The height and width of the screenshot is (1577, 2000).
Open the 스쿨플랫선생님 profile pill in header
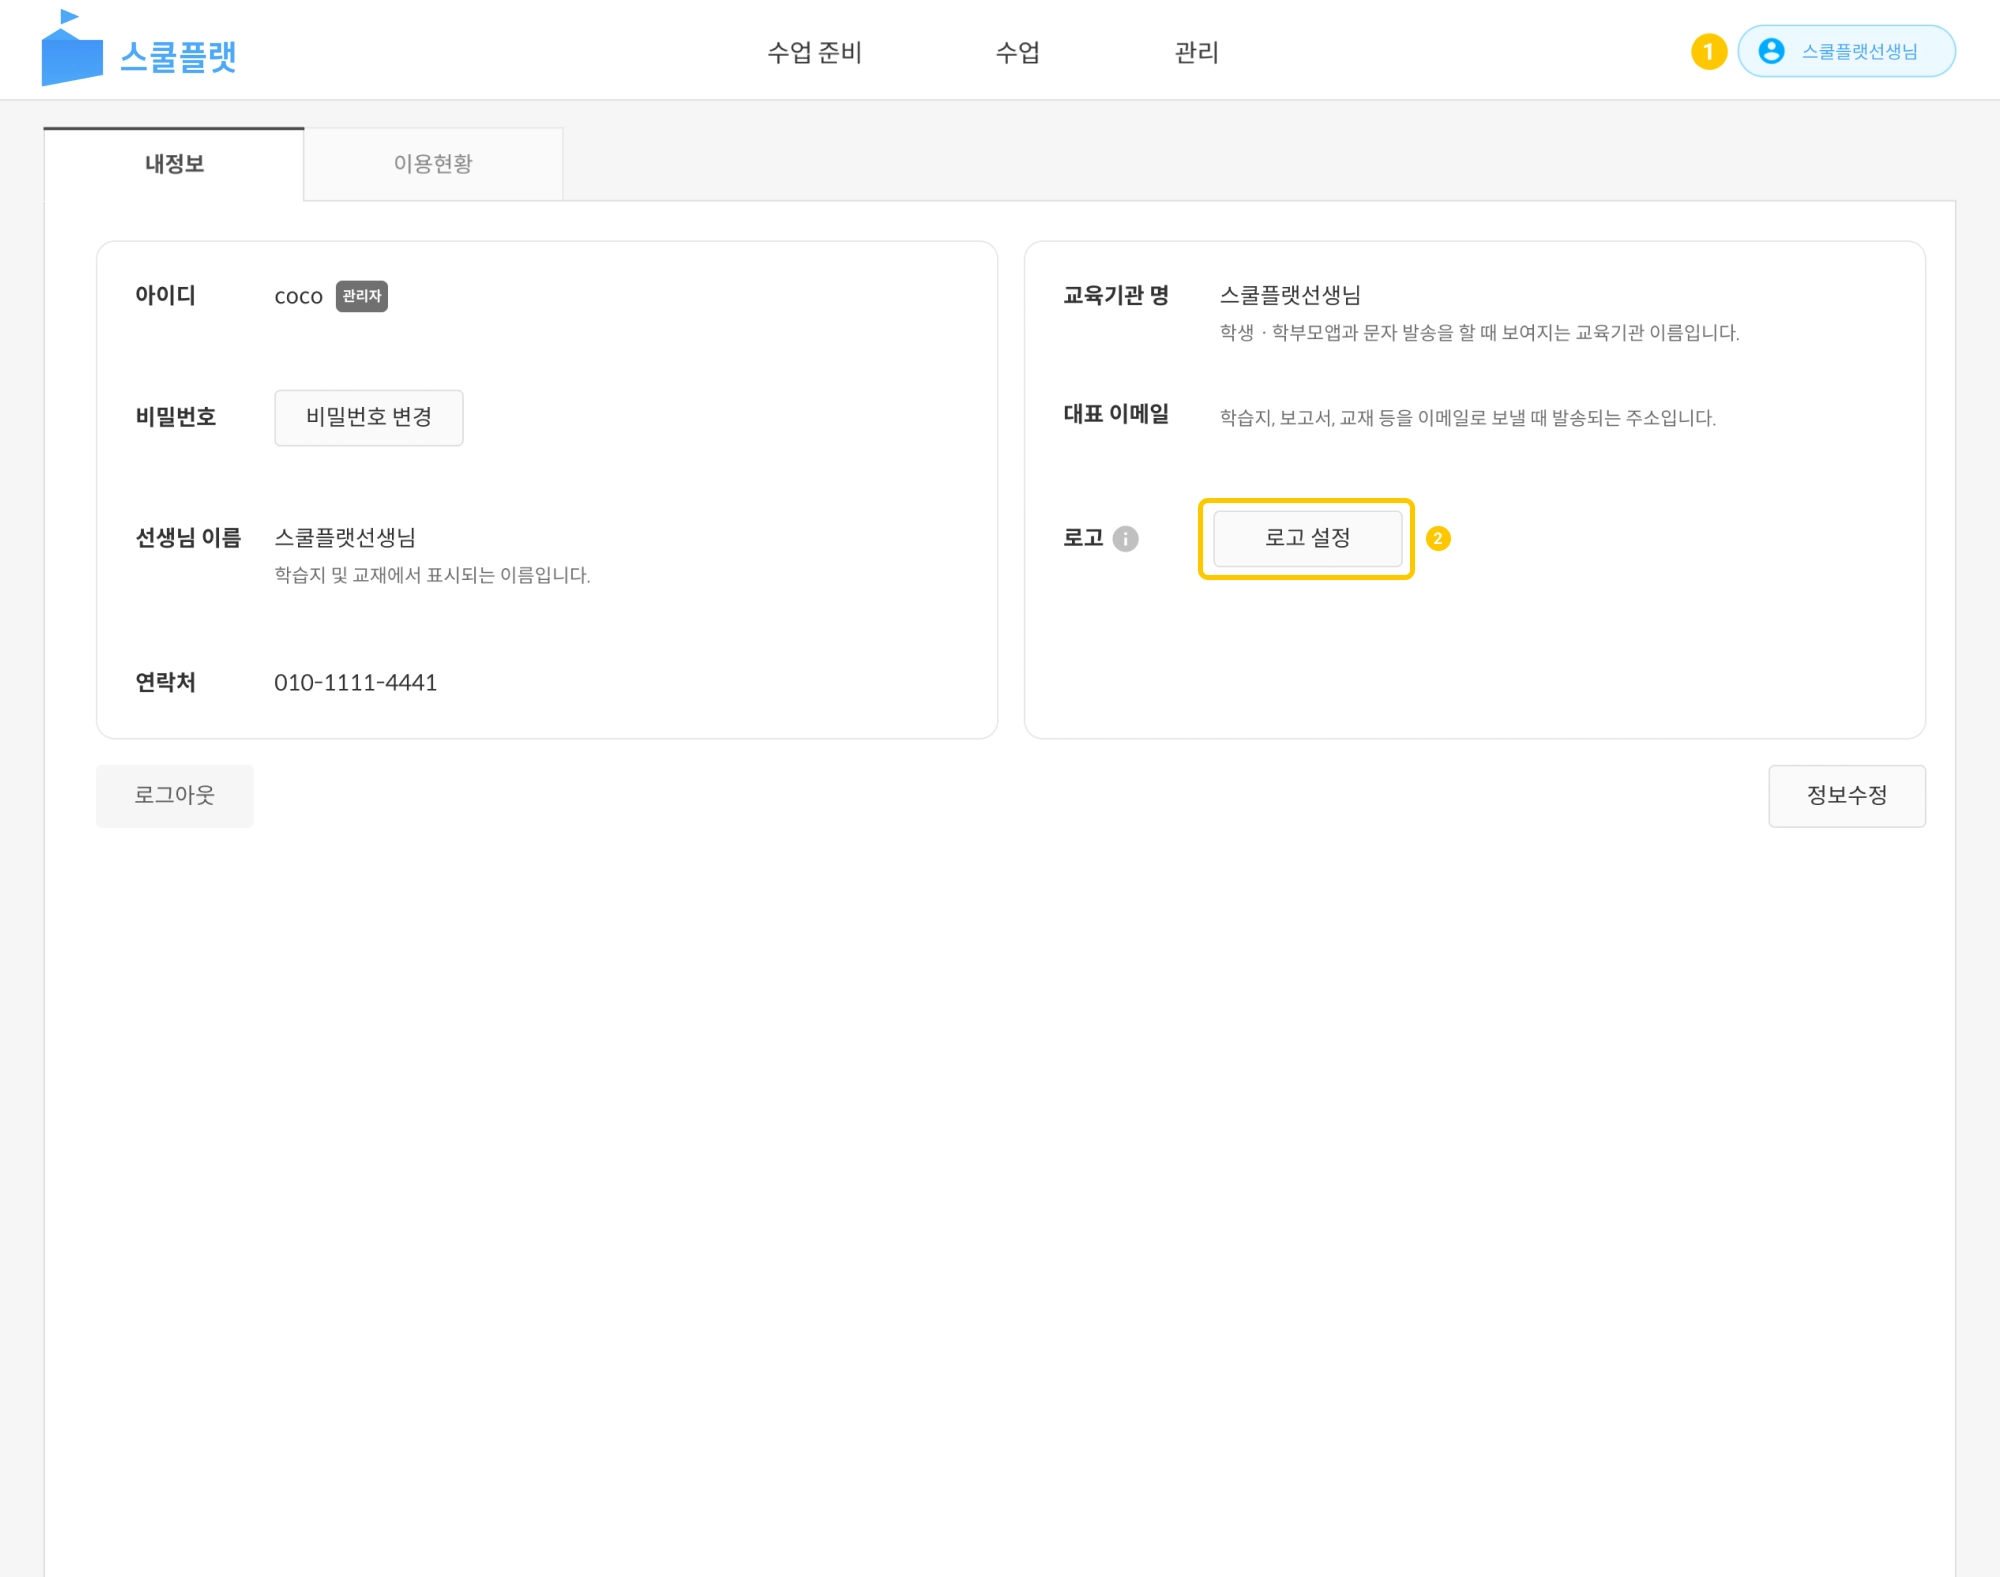coord(1858,51)
